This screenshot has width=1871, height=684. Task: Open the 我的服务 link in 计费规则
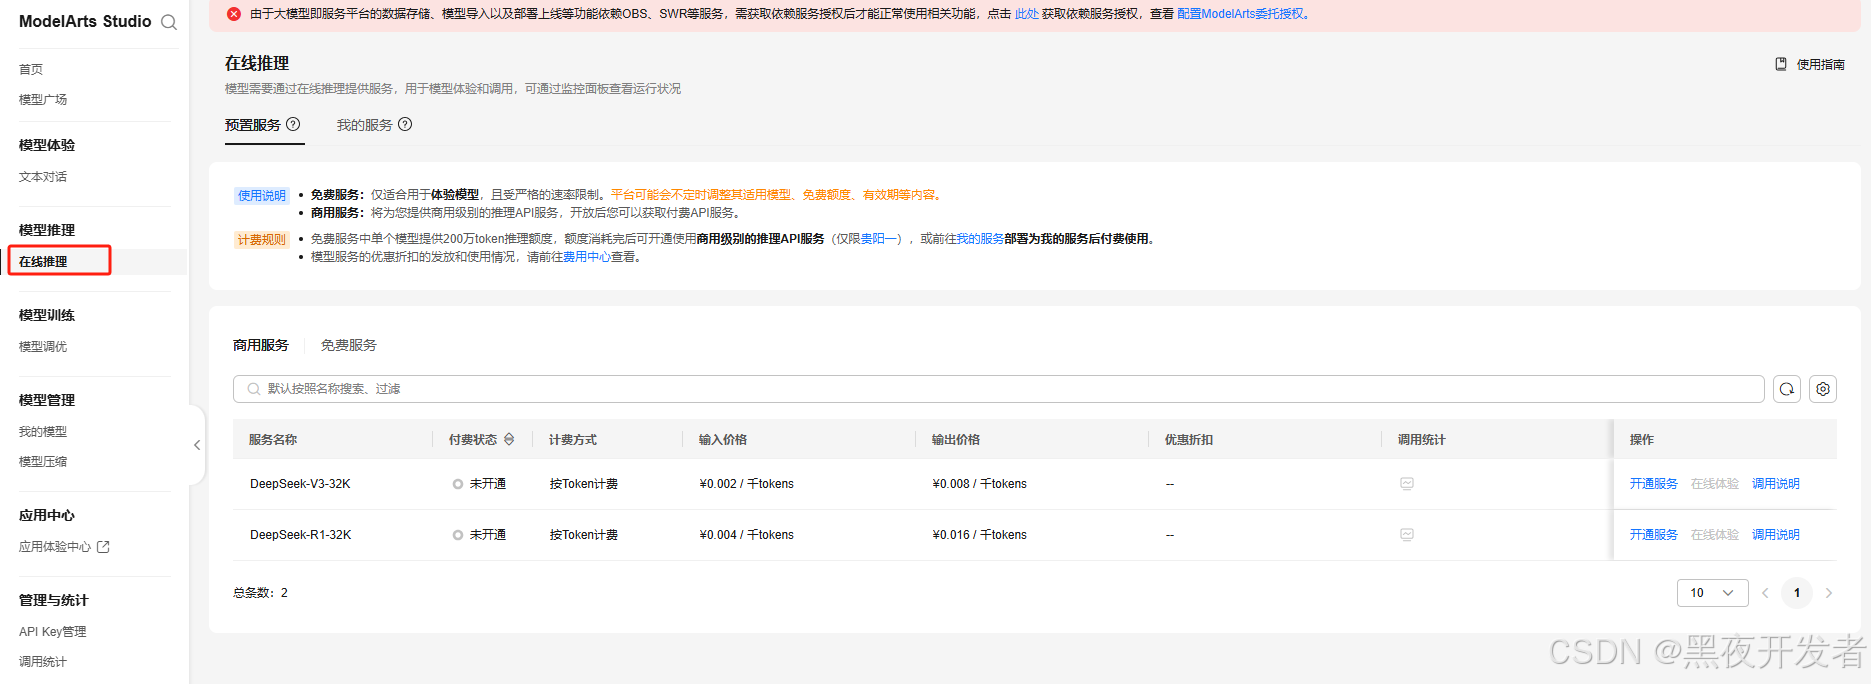tap(981, 239)
